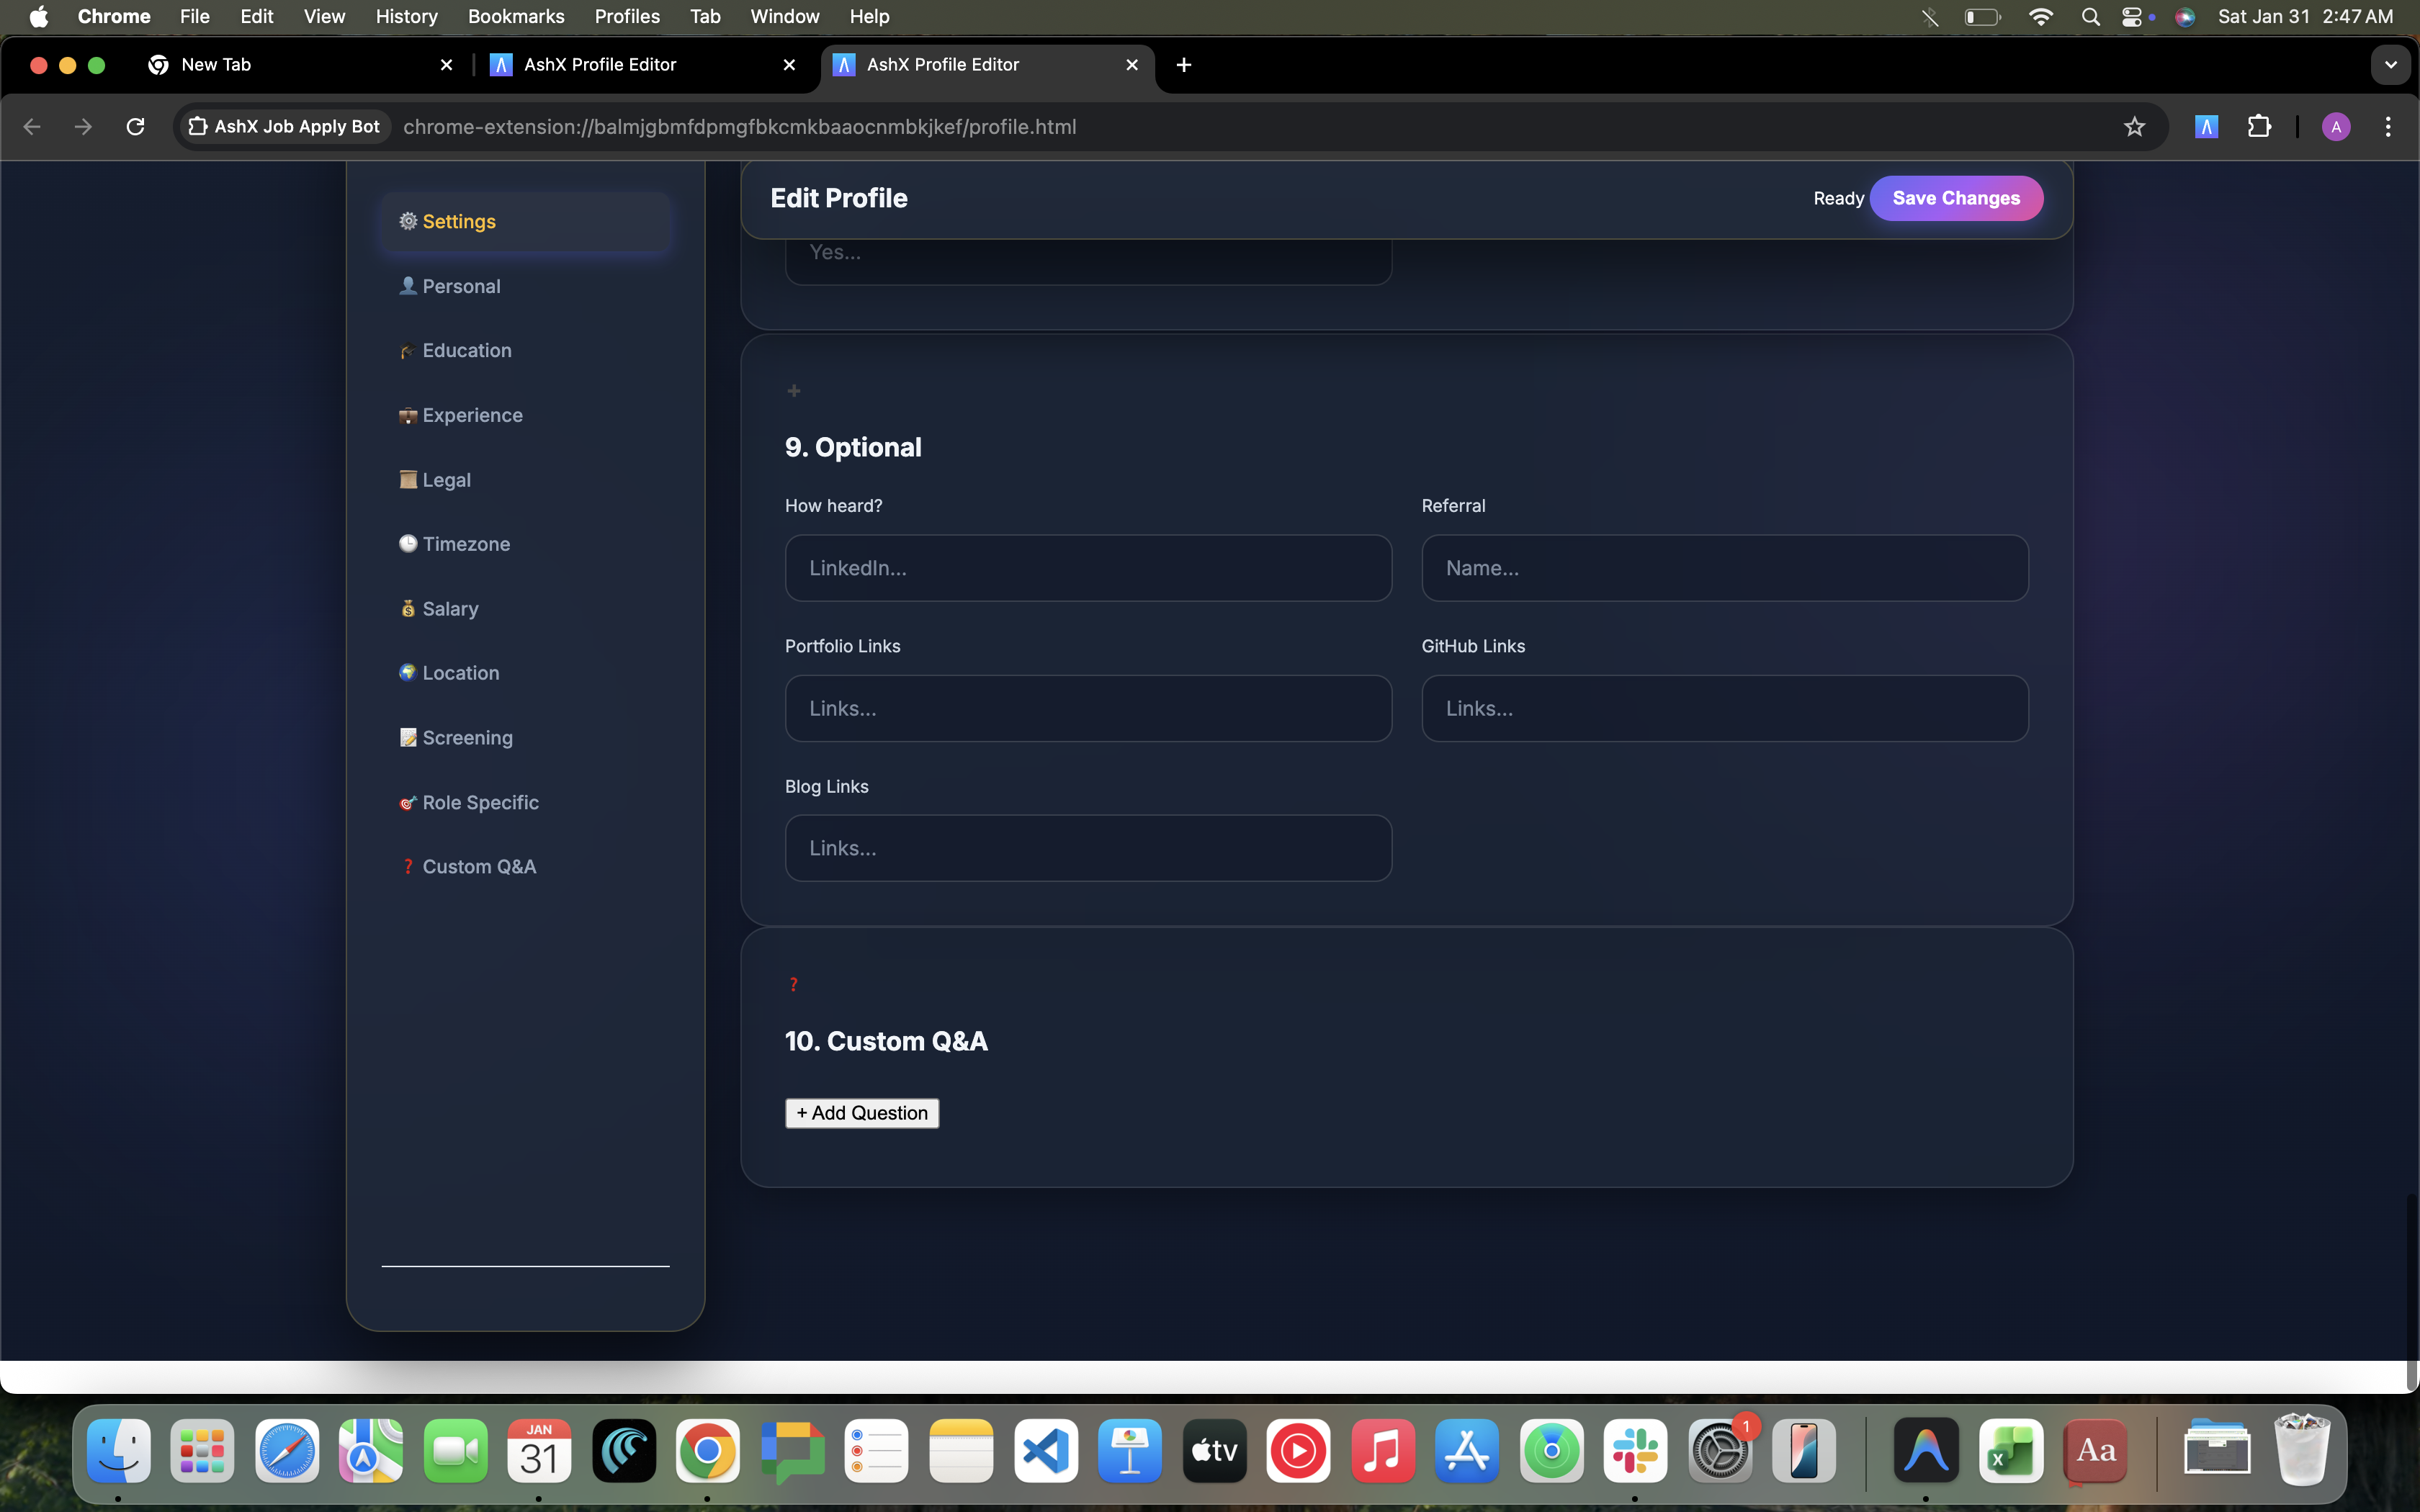The height and width of the screenshot is (1512, 2420).
Task: Open Maps from the Dock
Action: 371,1451
